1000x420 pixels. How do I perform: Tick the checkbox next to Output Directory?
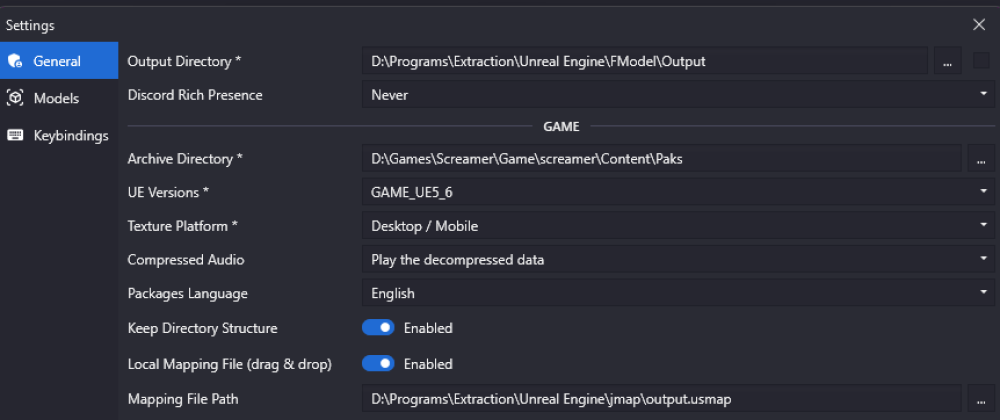(980, 61)
